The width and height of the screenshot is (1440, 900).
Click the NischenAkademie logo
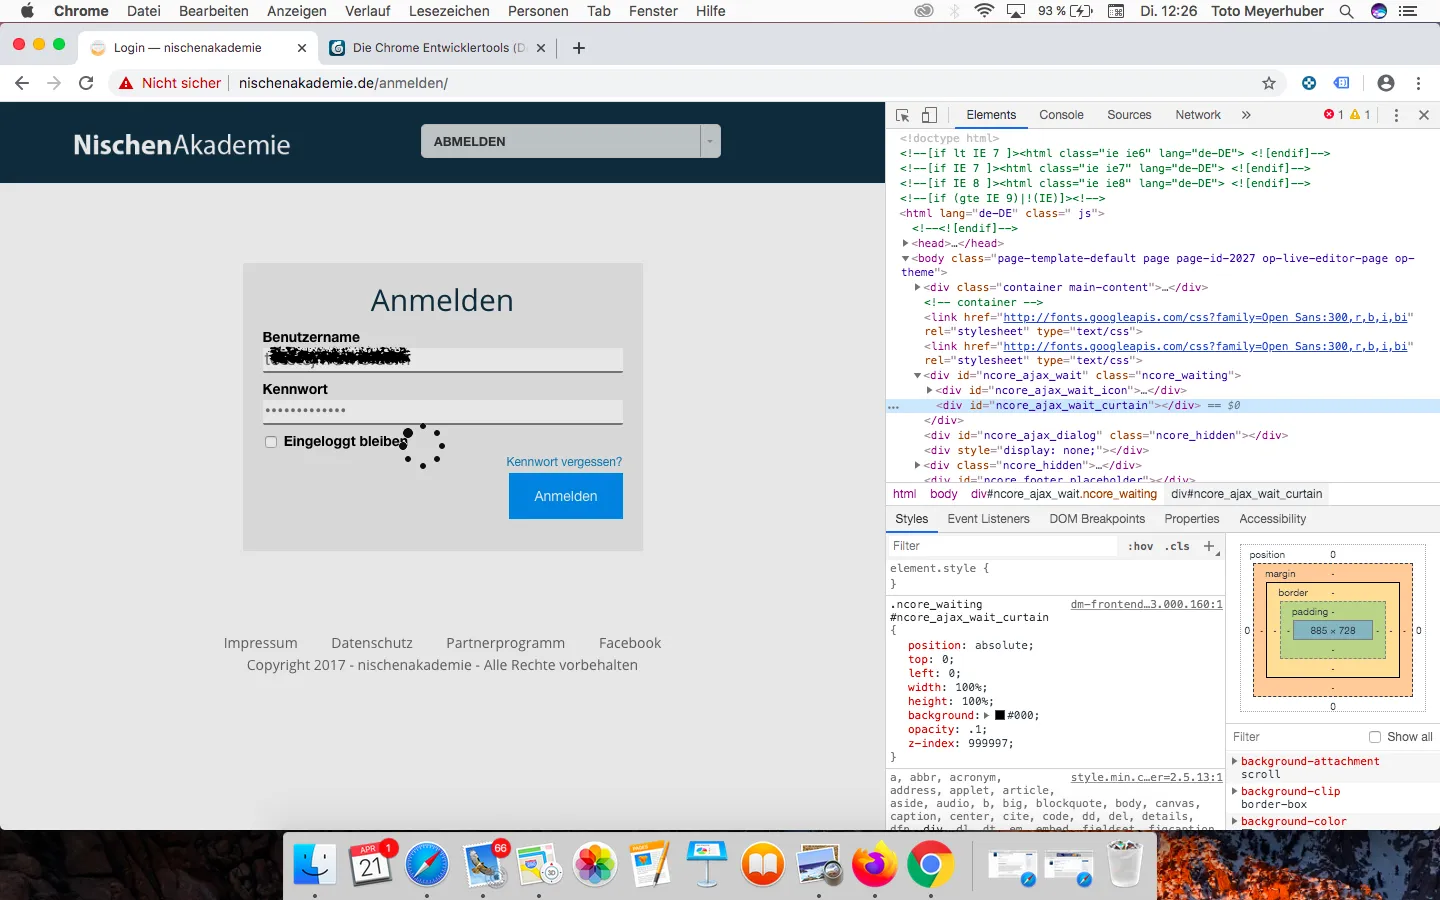pos(182,145)
